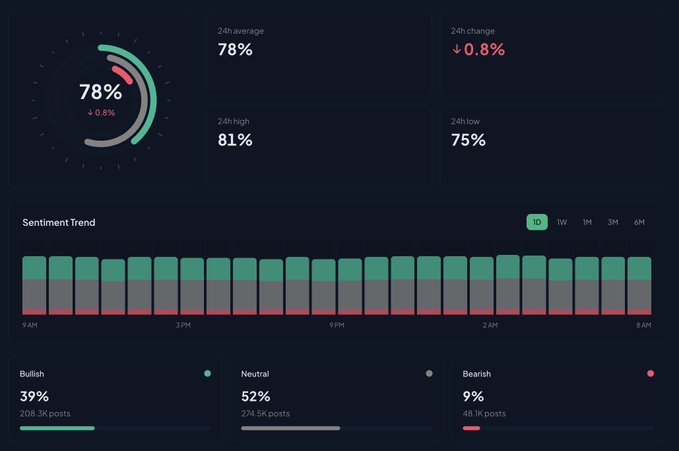Switch to the 1M time range
Viewport: 679px width, 451px height.
pos(587,222)
